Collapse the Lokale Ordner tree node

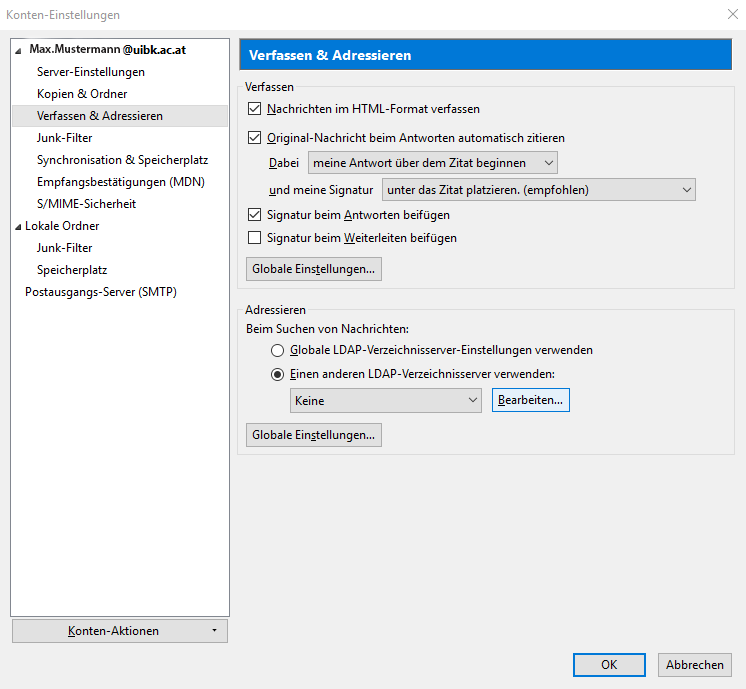pos(18,226)
